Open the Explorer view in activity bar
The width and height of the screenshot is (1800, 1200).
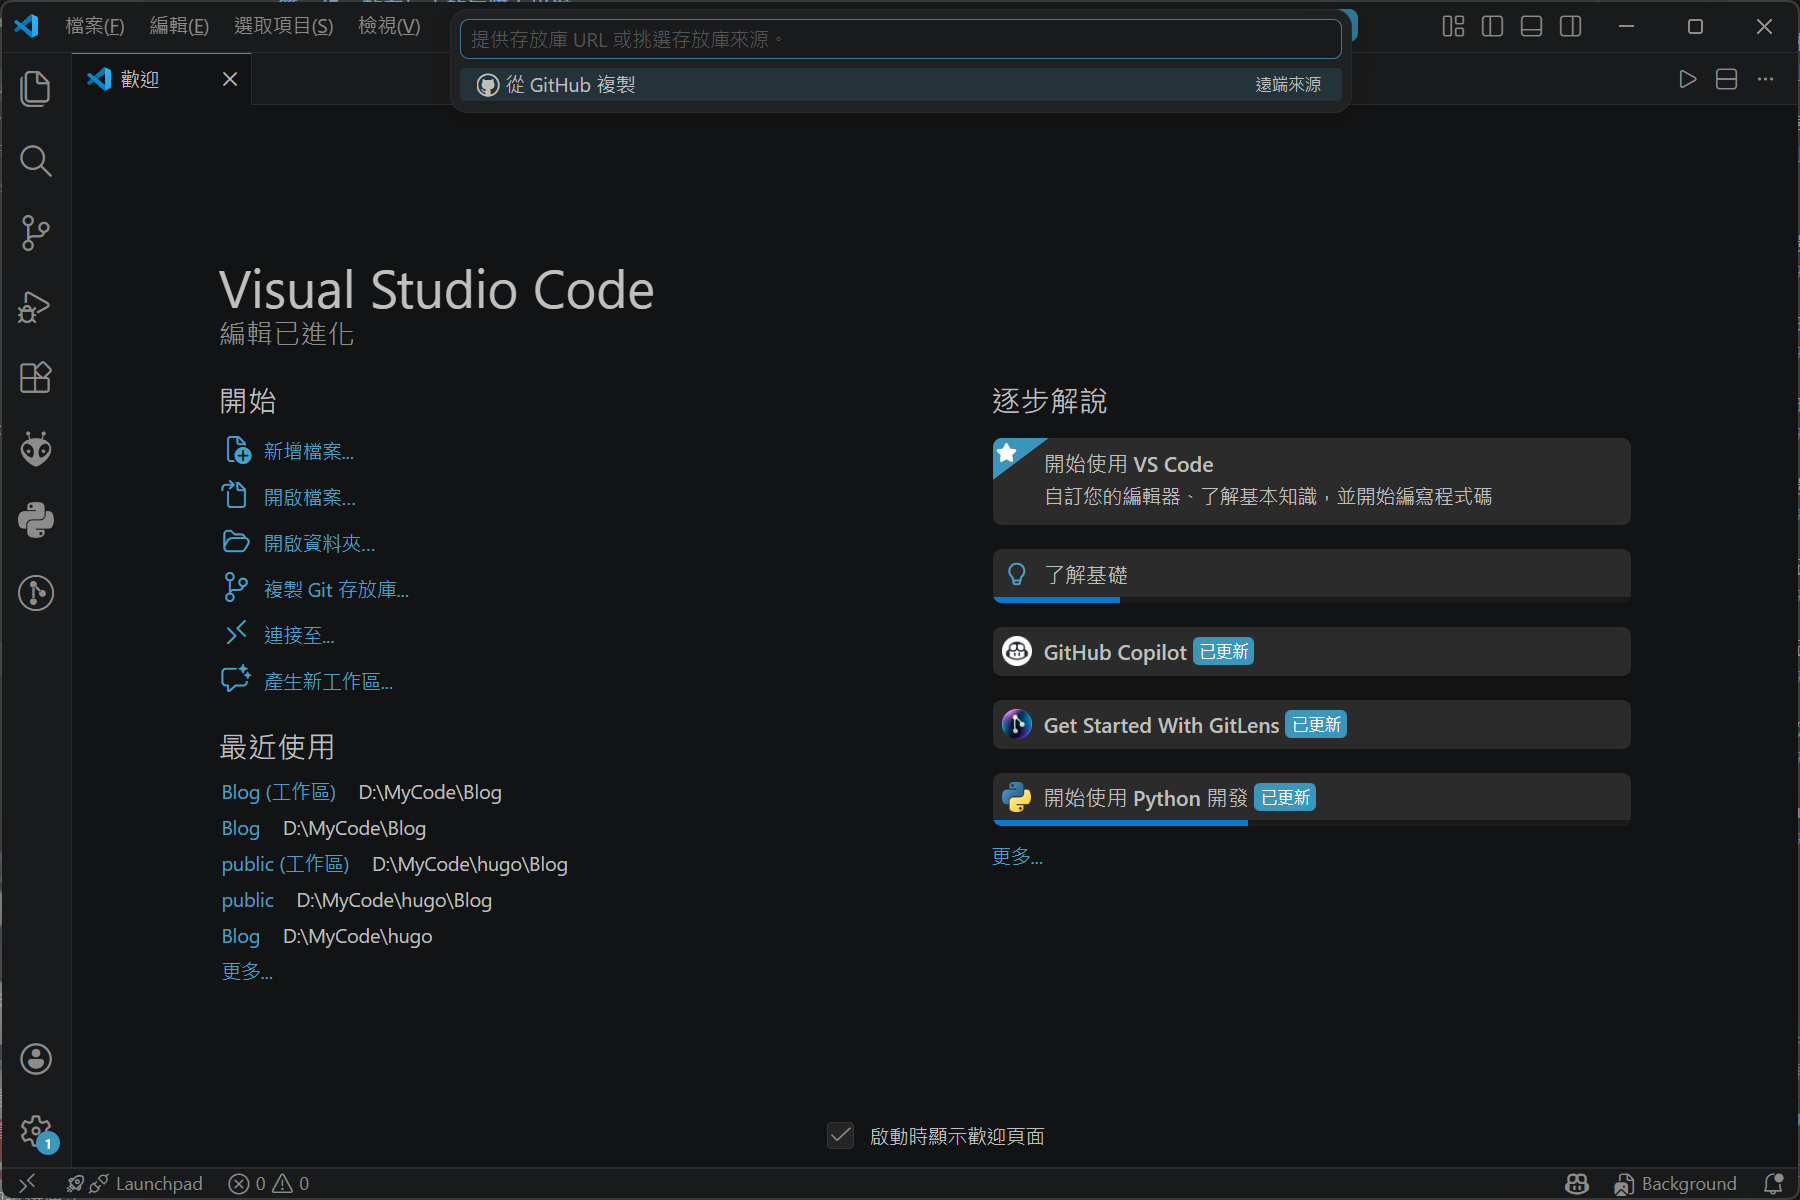point(36,88)
